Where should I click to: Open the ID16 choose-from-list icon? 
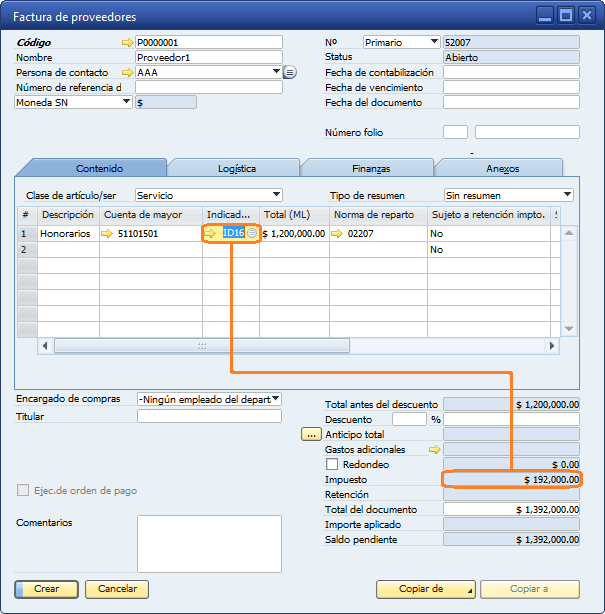(x=252, y=233)
